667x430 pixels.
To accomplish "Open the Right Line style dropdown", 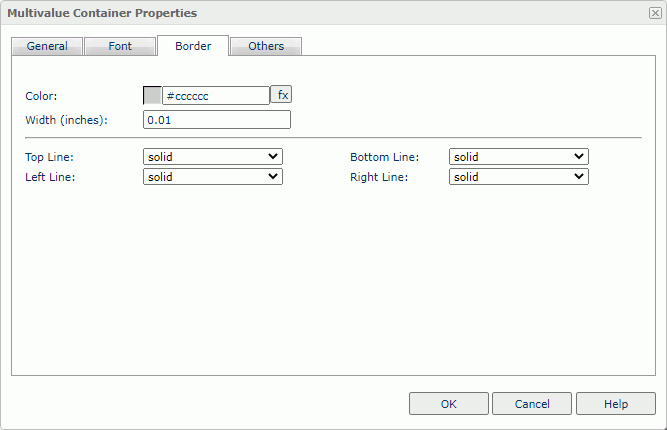I will pos(519,177).
